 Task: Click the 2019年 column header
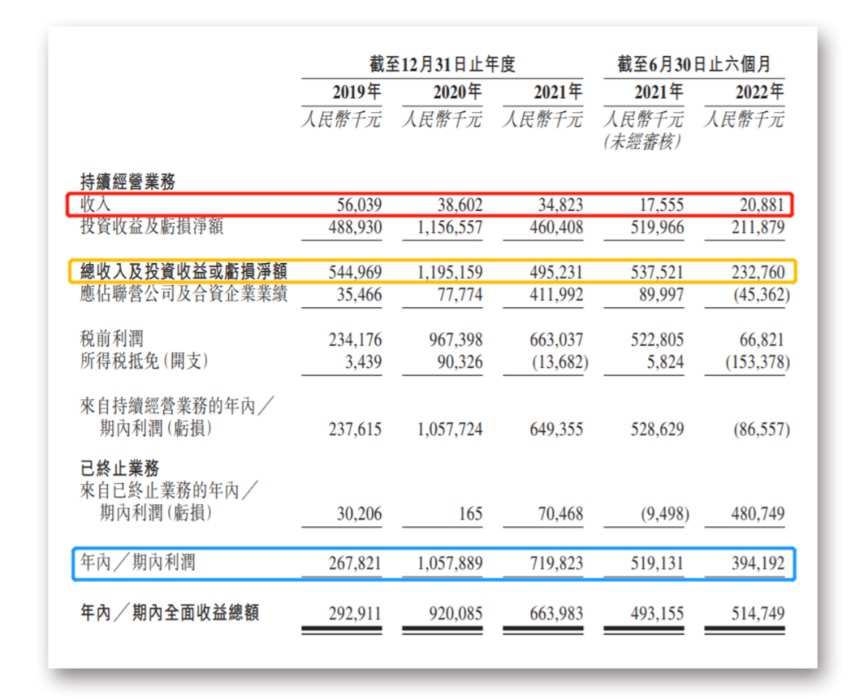coord(356,91)
